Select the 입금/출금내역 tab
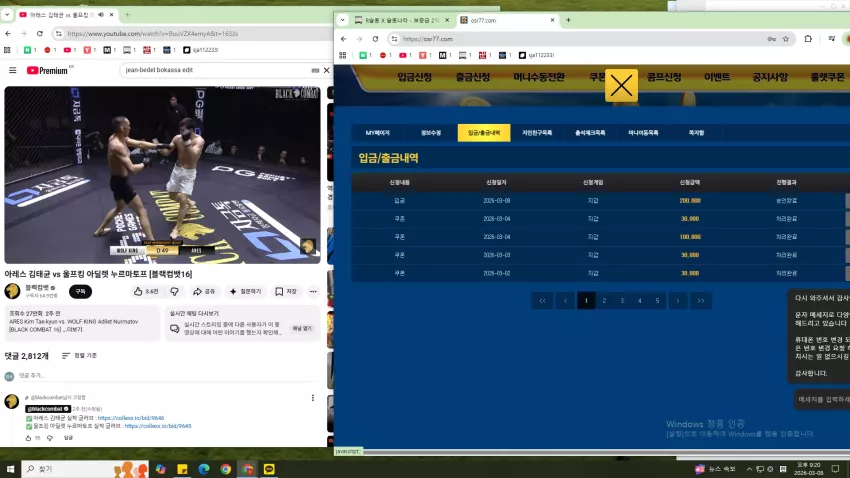The image size is (850, 478). (484, 133)
